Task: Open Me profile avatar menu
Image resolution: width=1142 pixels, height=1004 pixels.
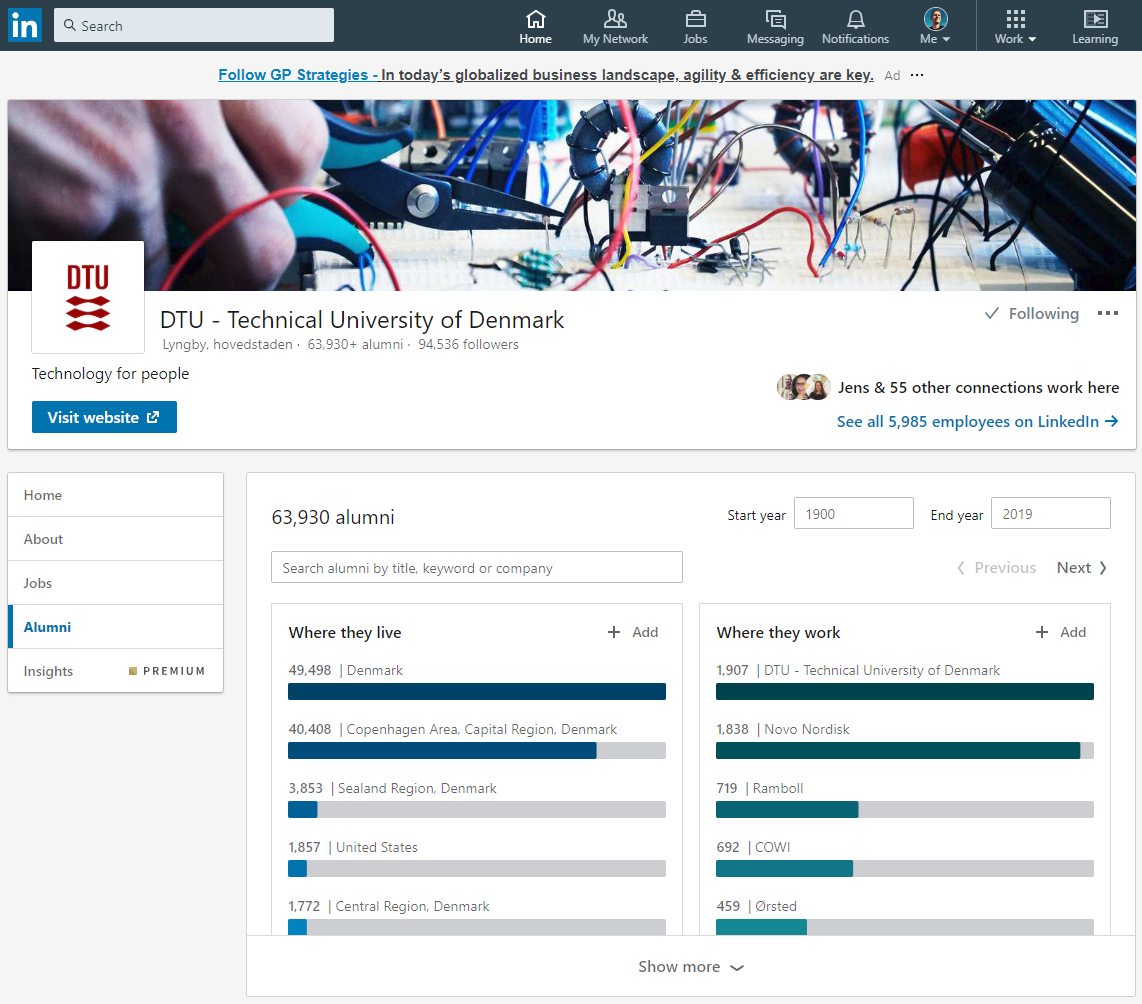Action: [x=935, y=27]
